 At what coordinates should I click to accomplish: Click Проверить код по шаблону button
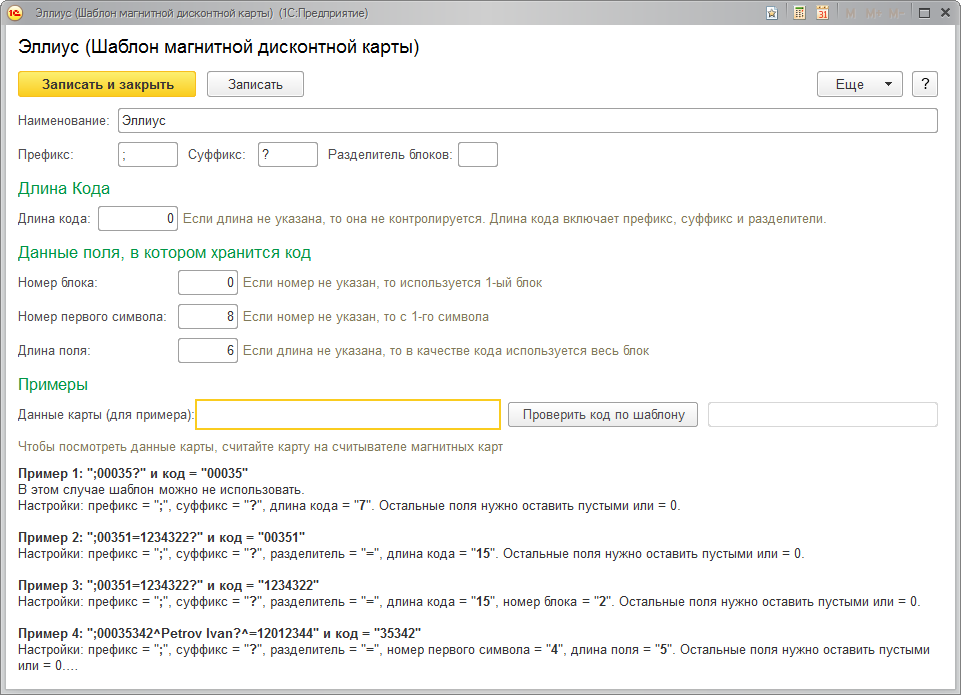pos(603,414)
